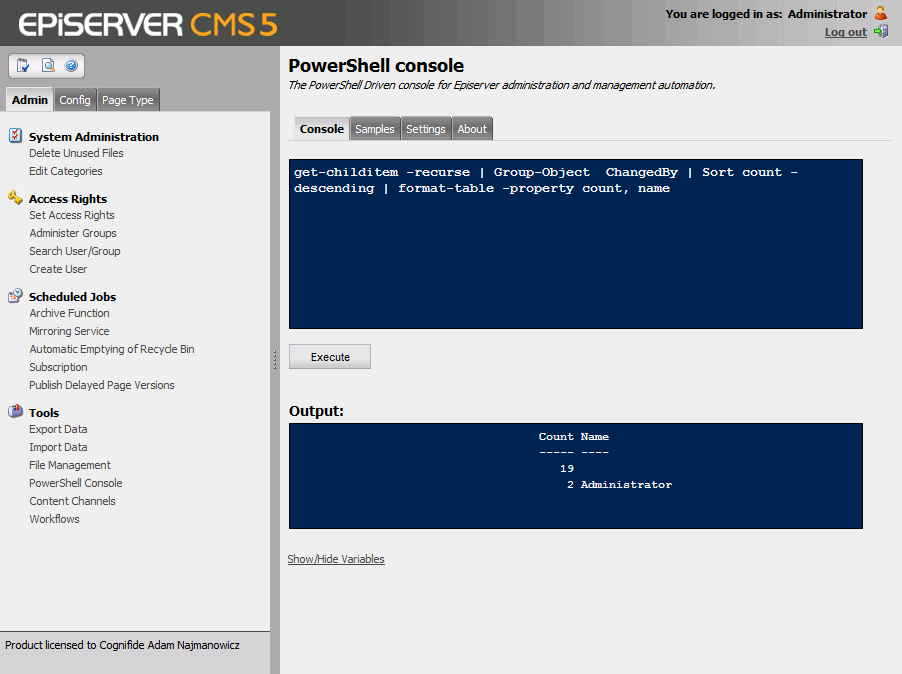Click the Administrator user avatar icon
Viewport: 902px width, 674px height.
coord(880,13)
